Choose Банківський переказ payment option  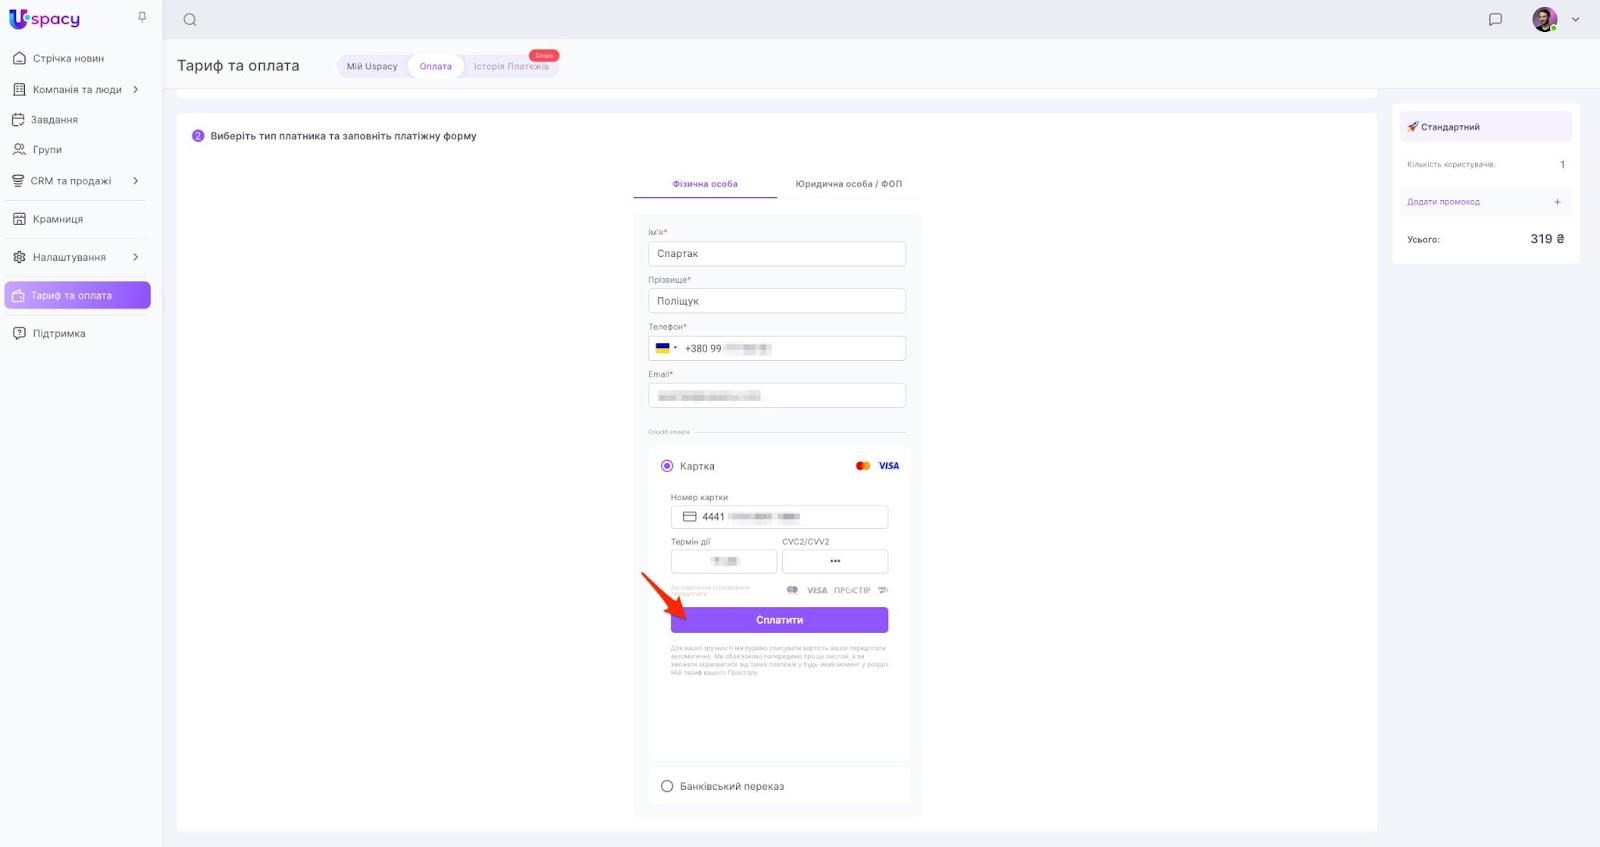(667, 786)
